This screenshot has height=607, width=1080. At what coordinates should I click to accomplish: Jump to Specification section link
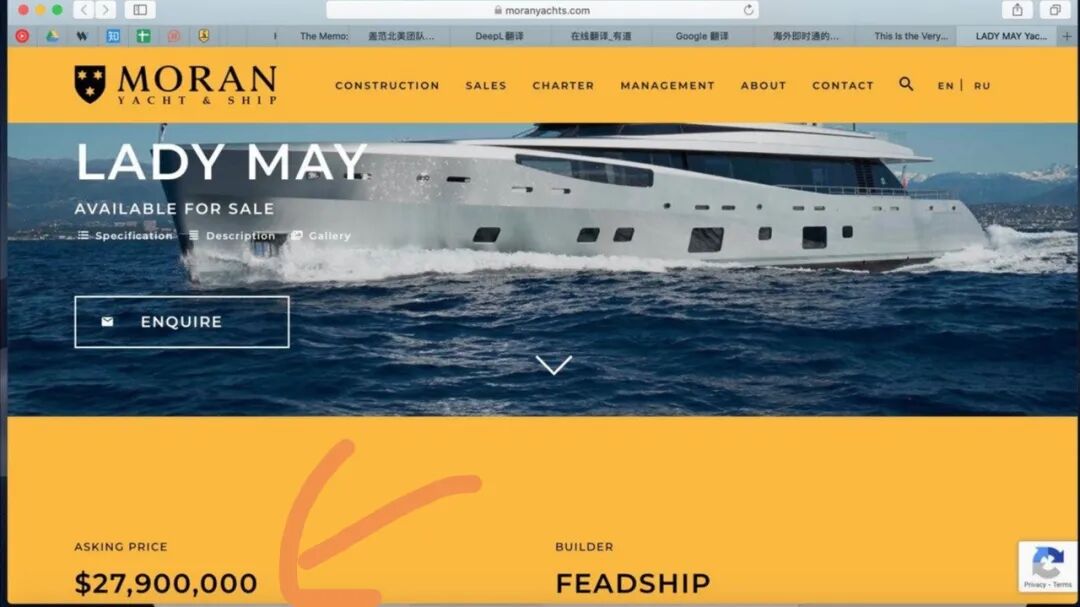125,236
